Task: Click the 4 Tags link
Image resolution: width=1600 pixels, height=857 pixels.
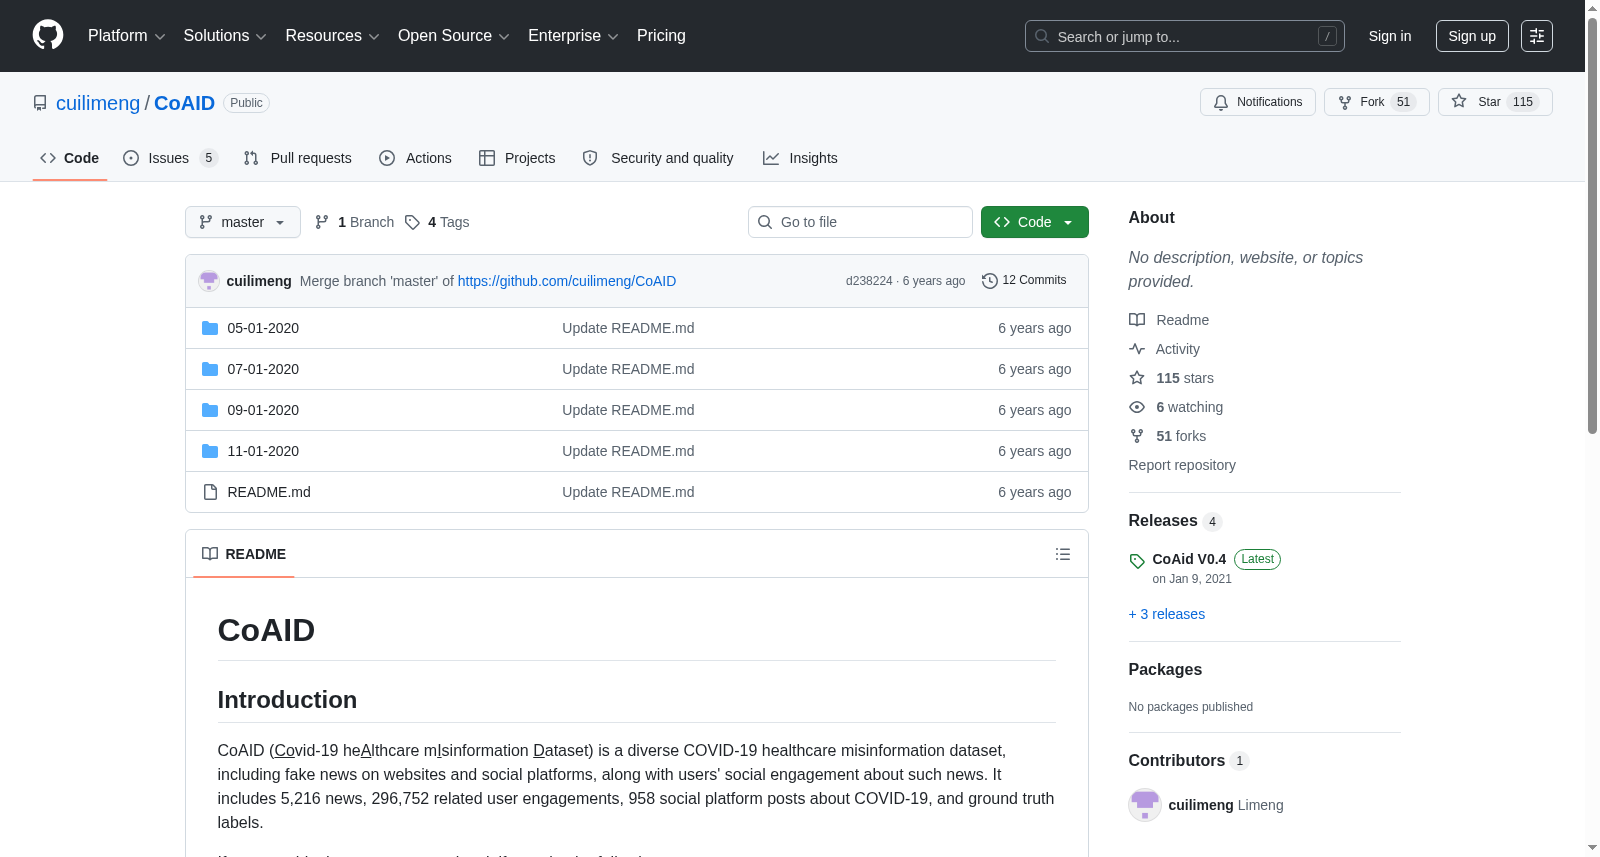Action: click(438, 222)
